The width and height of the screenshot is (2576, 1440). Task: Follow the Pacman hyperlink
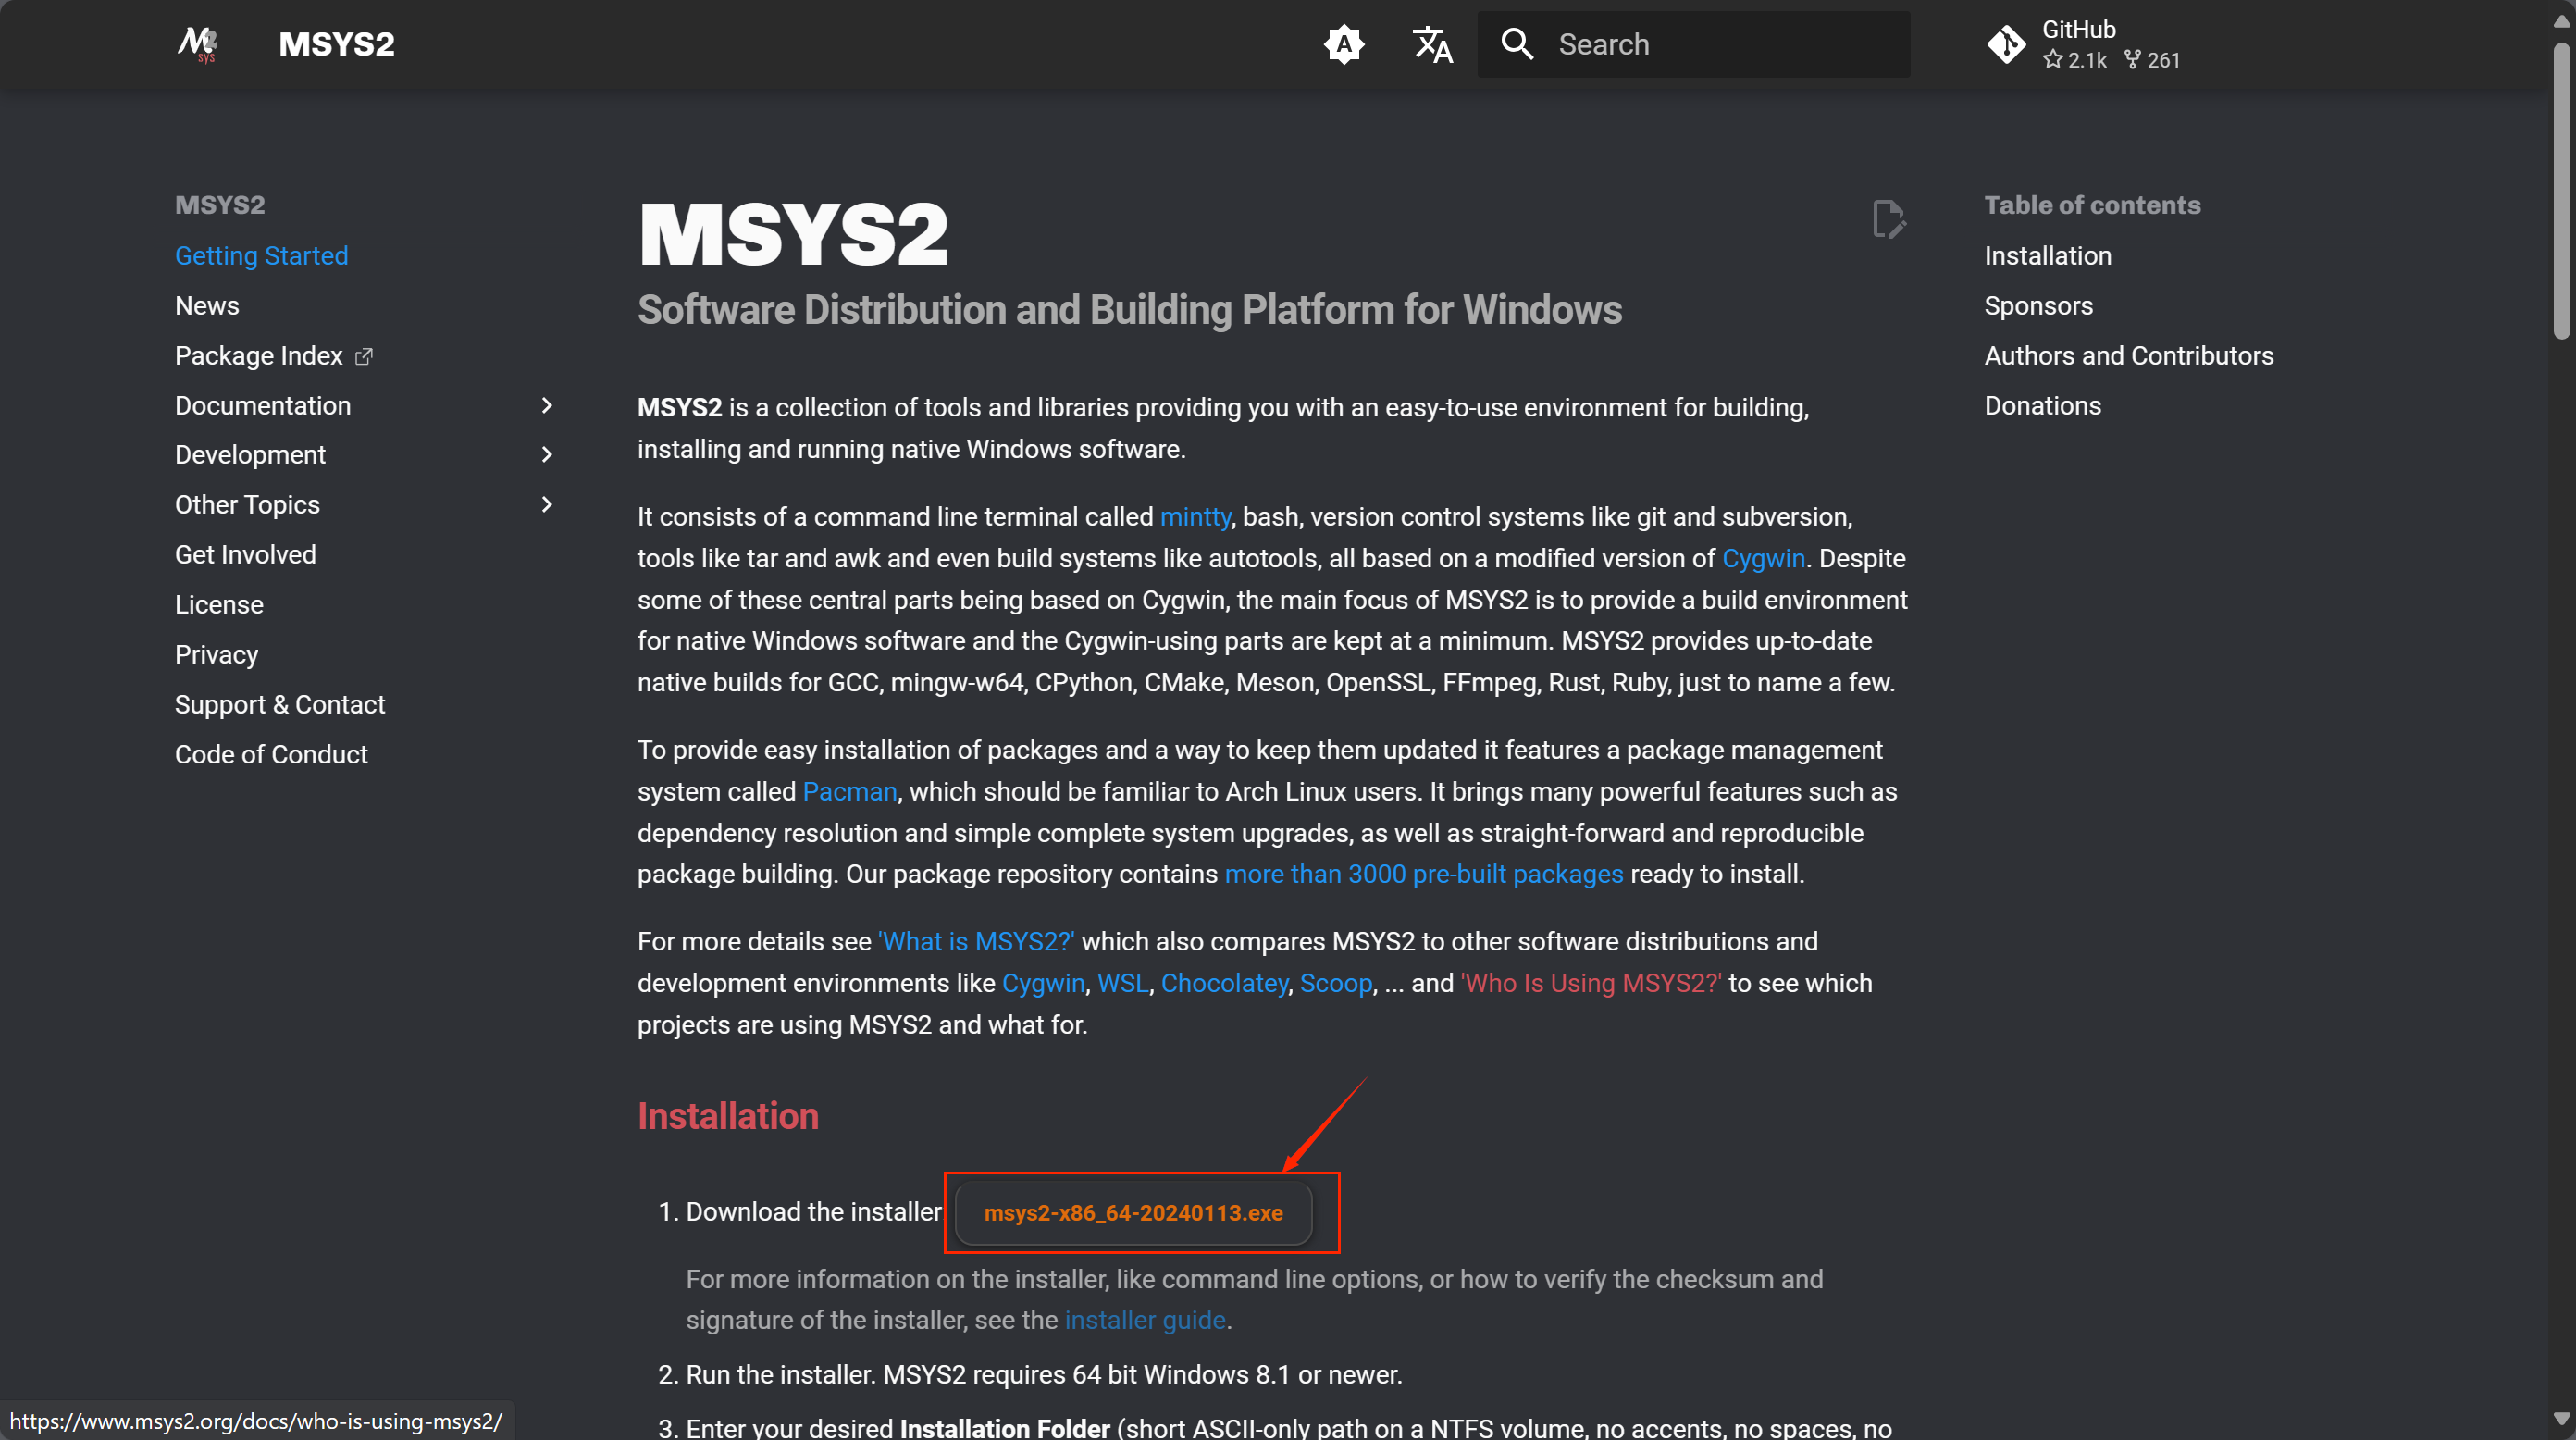(849, 791)
